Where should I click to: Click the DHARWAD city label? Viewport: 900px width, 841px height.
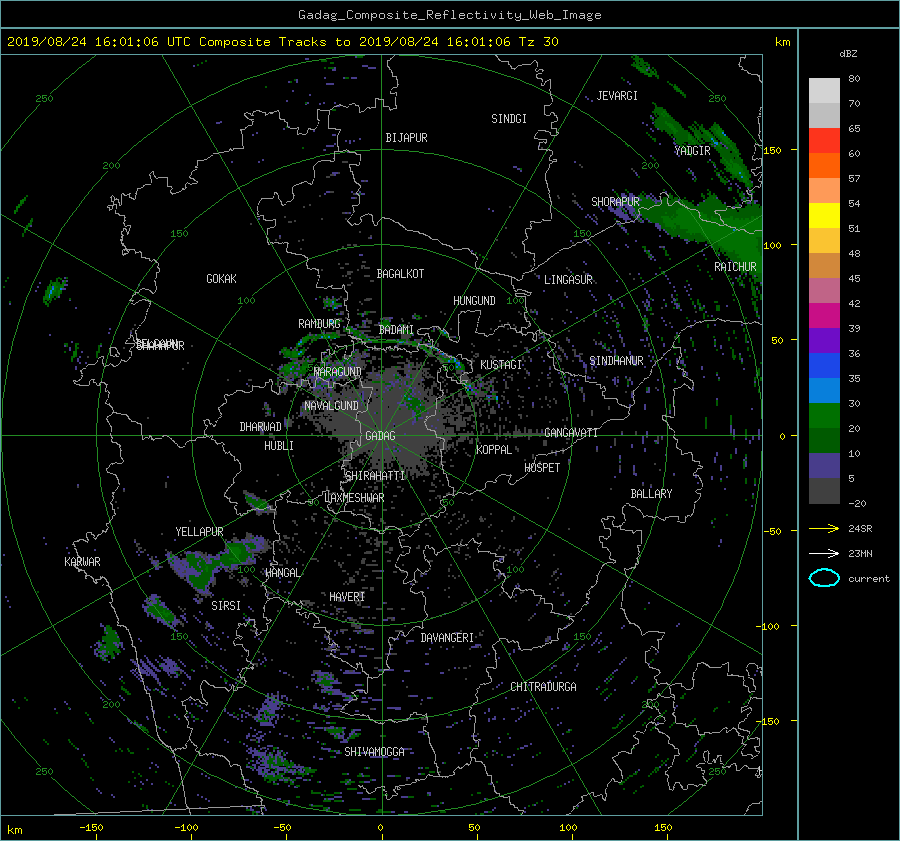260,427
